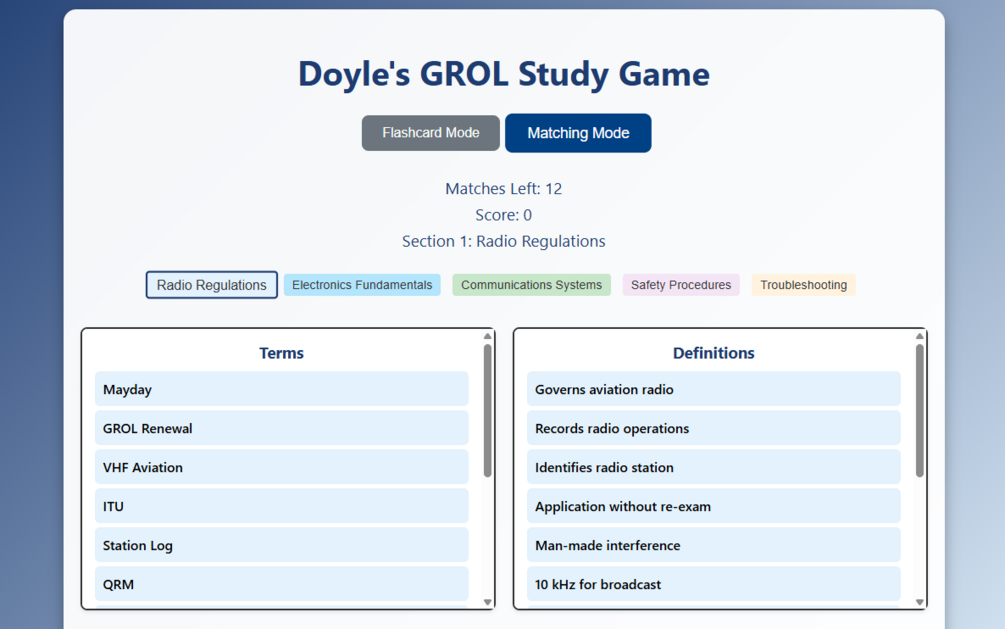The width and height of the screenshot is (1005, 629).
Task: Click the Definitions list scroll-up arrow
Action: pyautogui.click(x=920, y=336)
